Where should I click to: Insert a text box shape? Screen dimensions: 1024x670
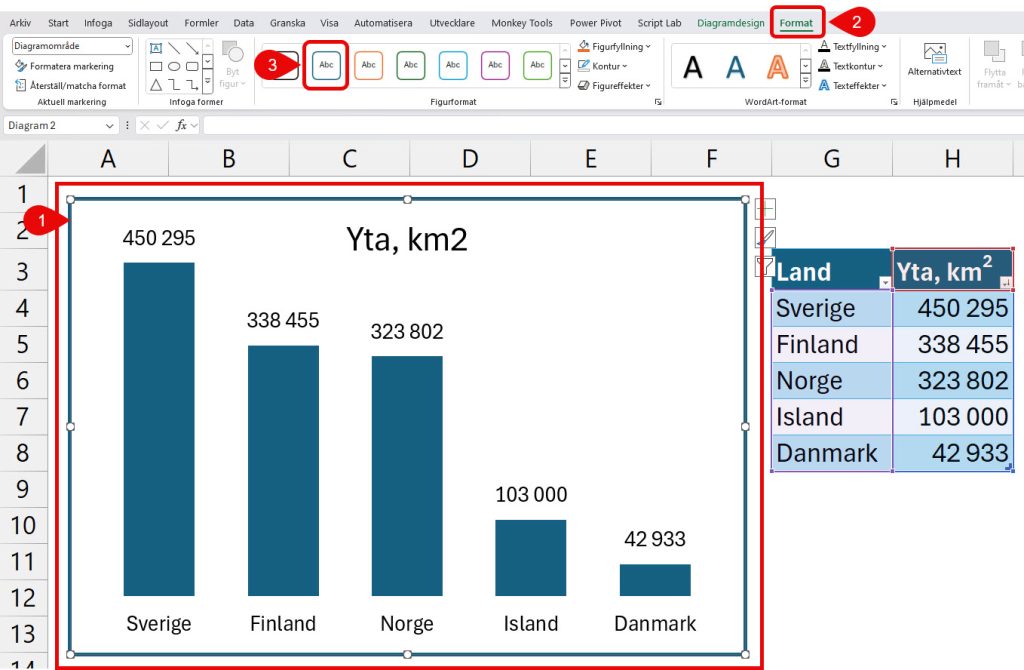point(155,48)
